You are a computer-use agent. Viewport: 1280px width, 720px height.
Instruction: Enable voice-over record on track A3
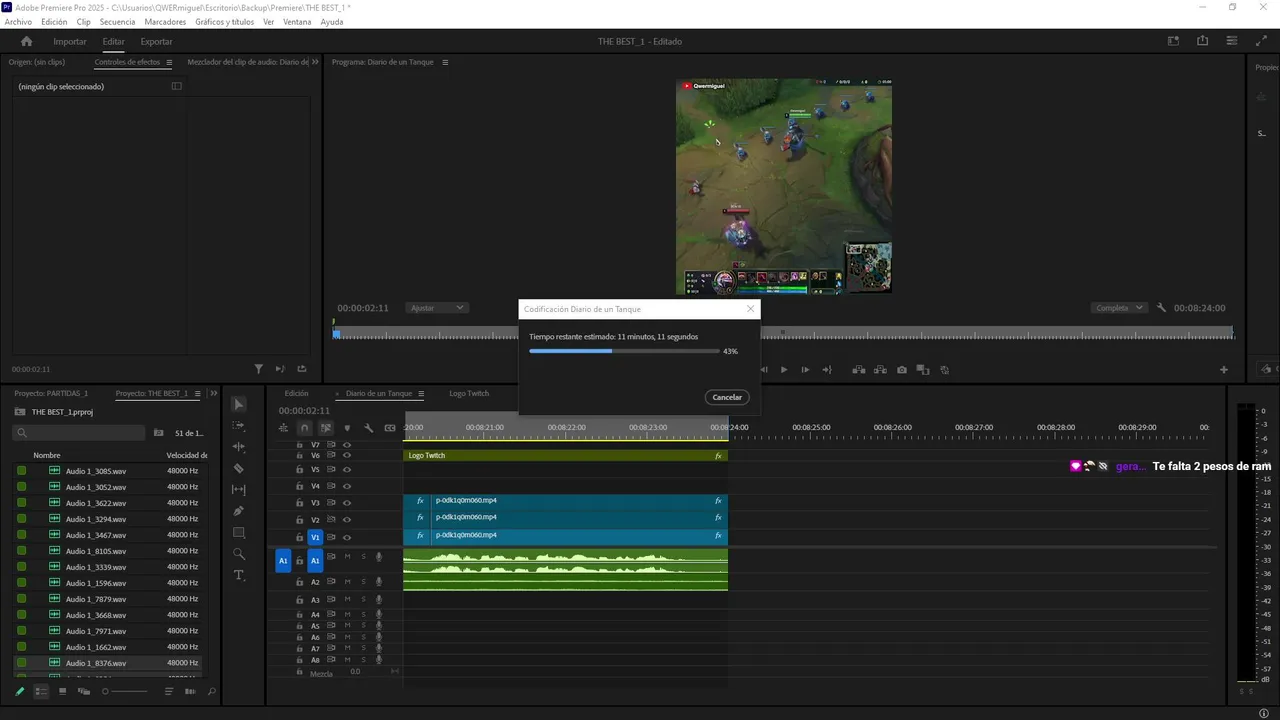[x=379, y=600]
